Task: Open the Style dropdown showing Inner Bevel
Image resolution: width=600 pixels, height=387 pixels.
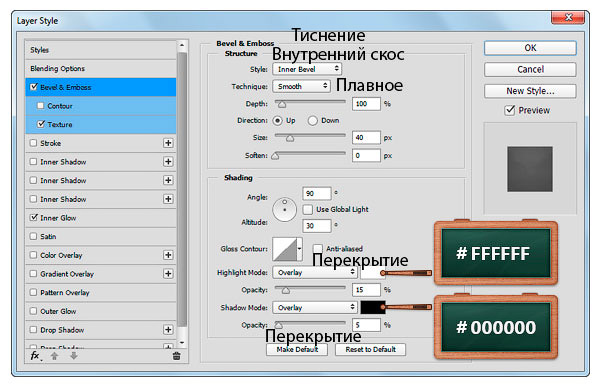Action: [x=307, y=69]
